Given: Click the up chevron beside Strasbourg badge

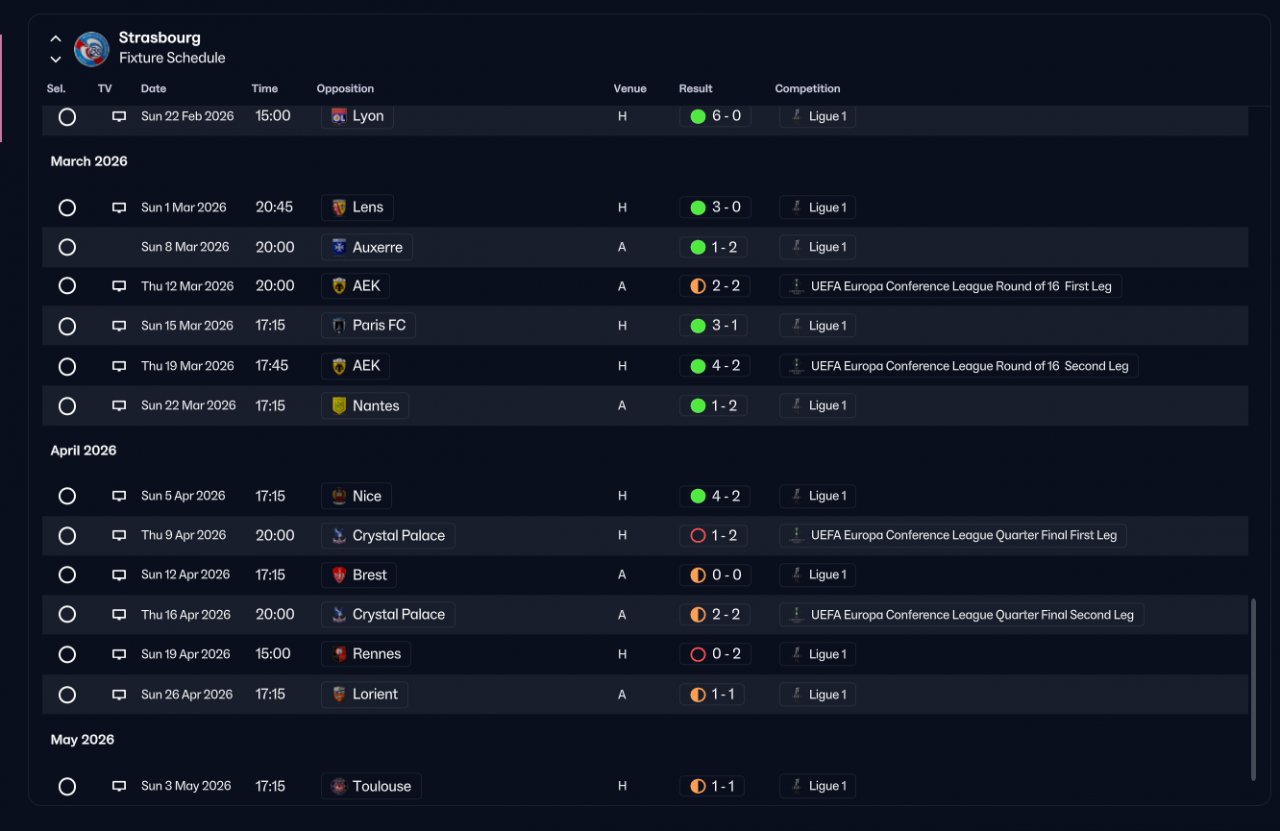Looking at the screenshot, I should click(56, 39).
